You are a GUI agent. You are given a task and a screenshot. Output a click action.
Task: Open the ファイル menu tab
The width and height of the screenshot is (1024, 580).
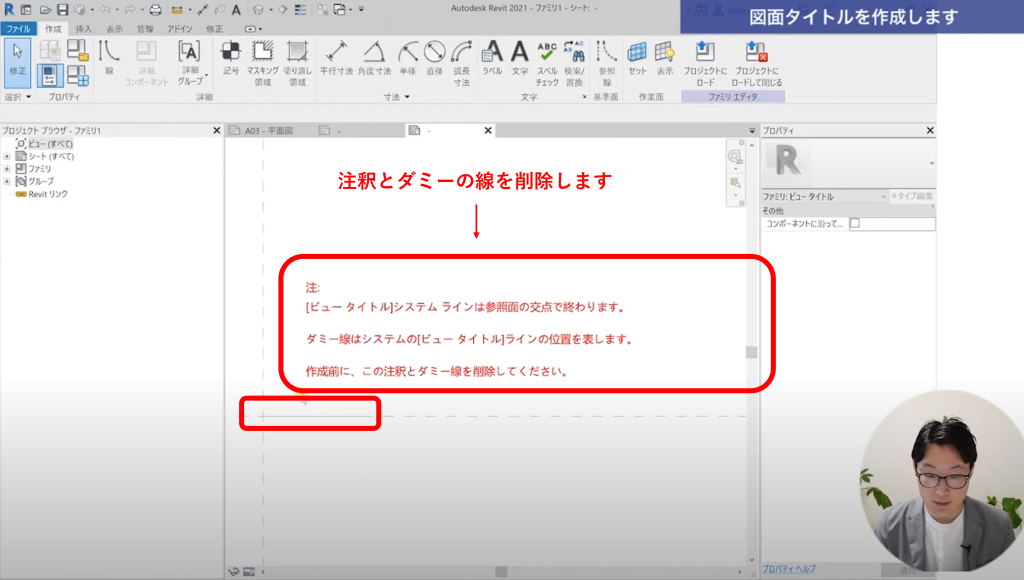click(18, 29)
